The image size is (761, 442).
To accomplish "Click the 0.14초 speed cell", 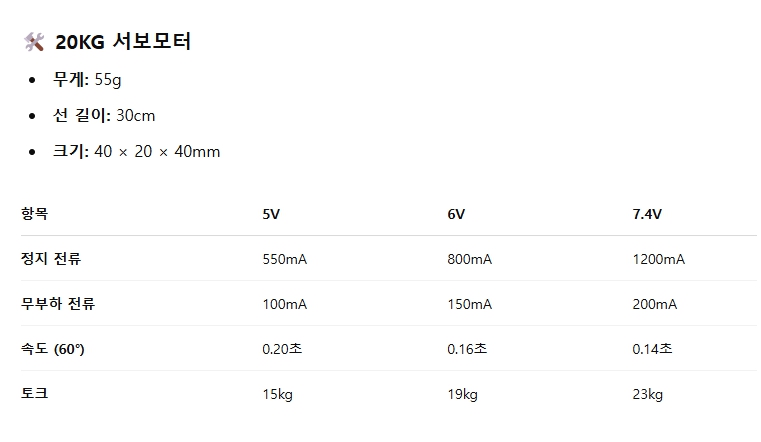I will coord(652,349).
